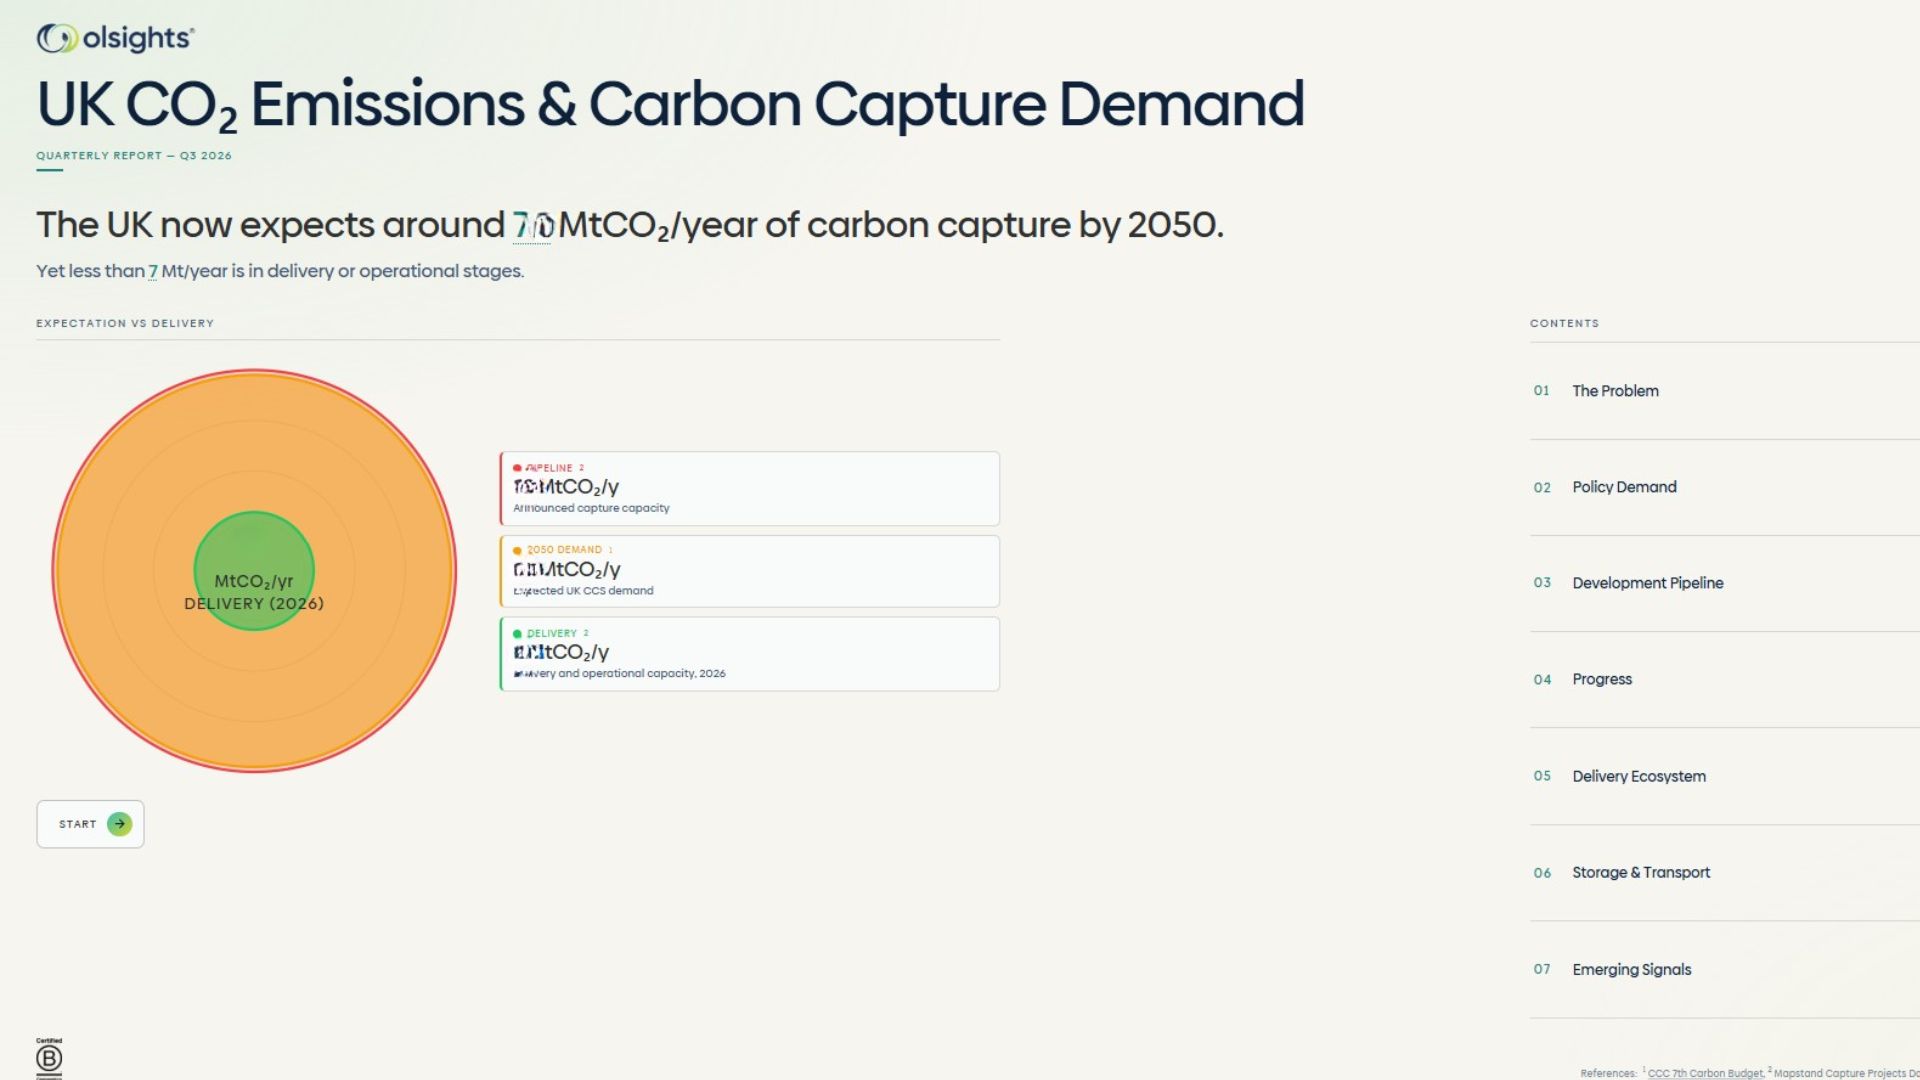Click the 'DELIVERY (2026)' chart label
Screen dimensions: 1920x1080
[254, 603]
